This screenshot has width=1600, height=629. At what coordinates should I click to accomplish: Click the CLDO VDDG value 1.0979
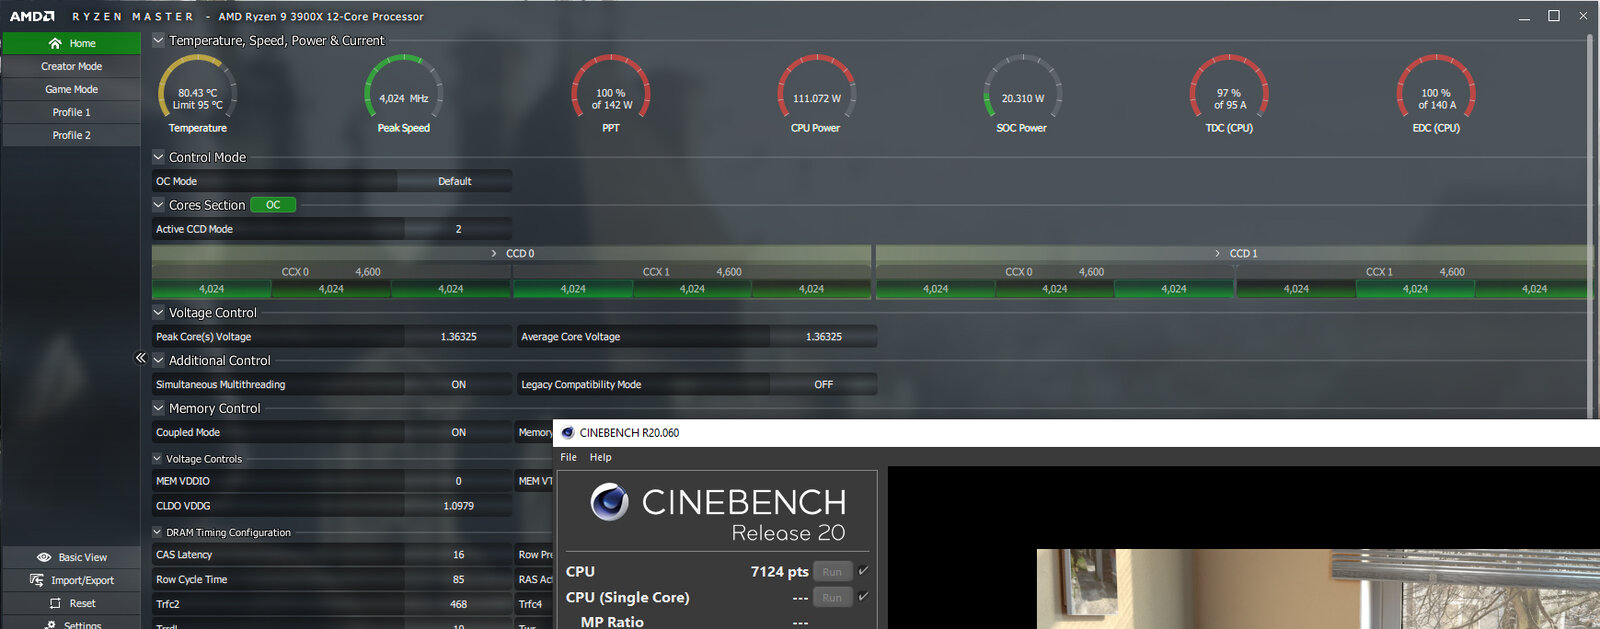458,506
